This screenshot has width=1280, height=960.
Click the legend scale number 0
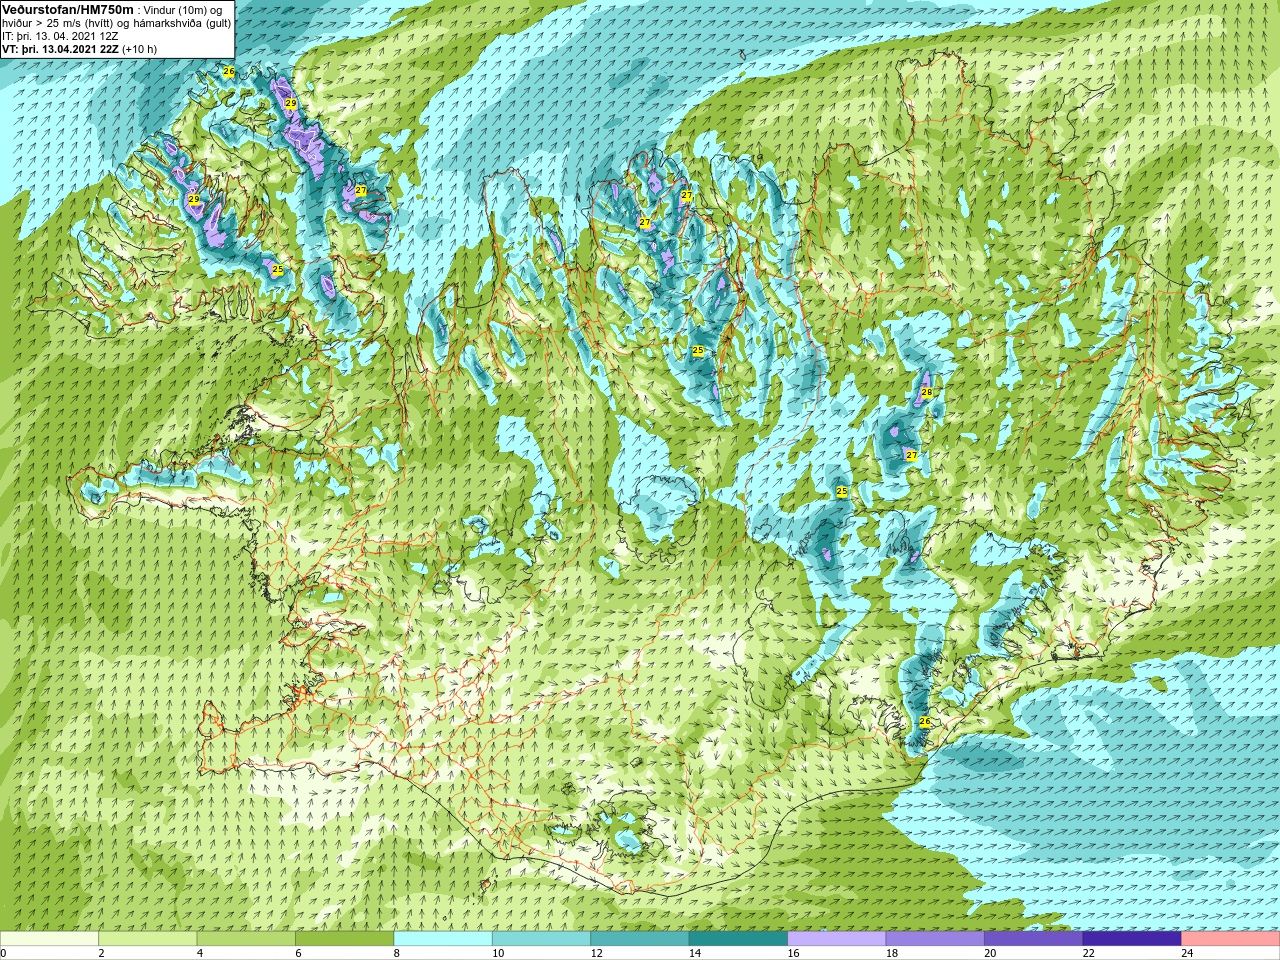(x=4, y=953)
